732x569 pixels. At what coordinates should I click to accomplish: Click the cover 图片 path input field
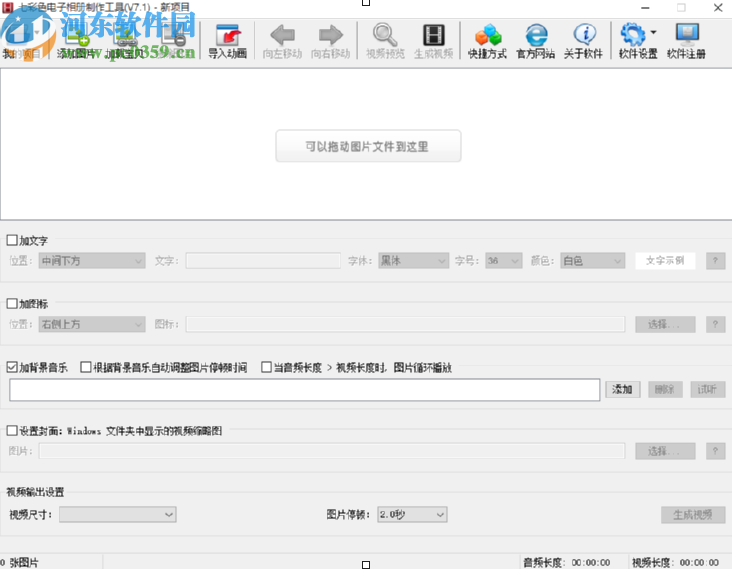332,451
